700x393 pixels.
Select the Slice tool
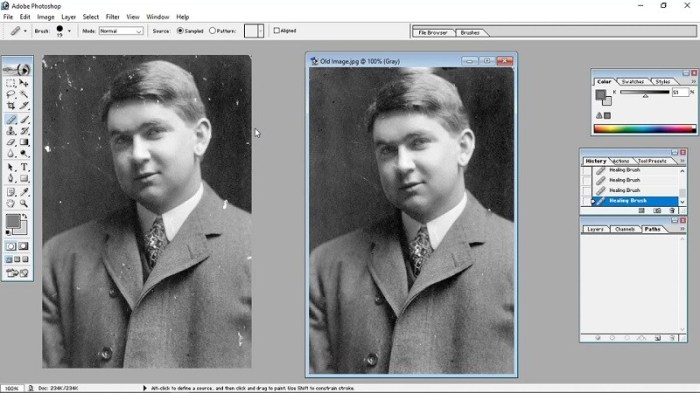click(x=24, y=106)
